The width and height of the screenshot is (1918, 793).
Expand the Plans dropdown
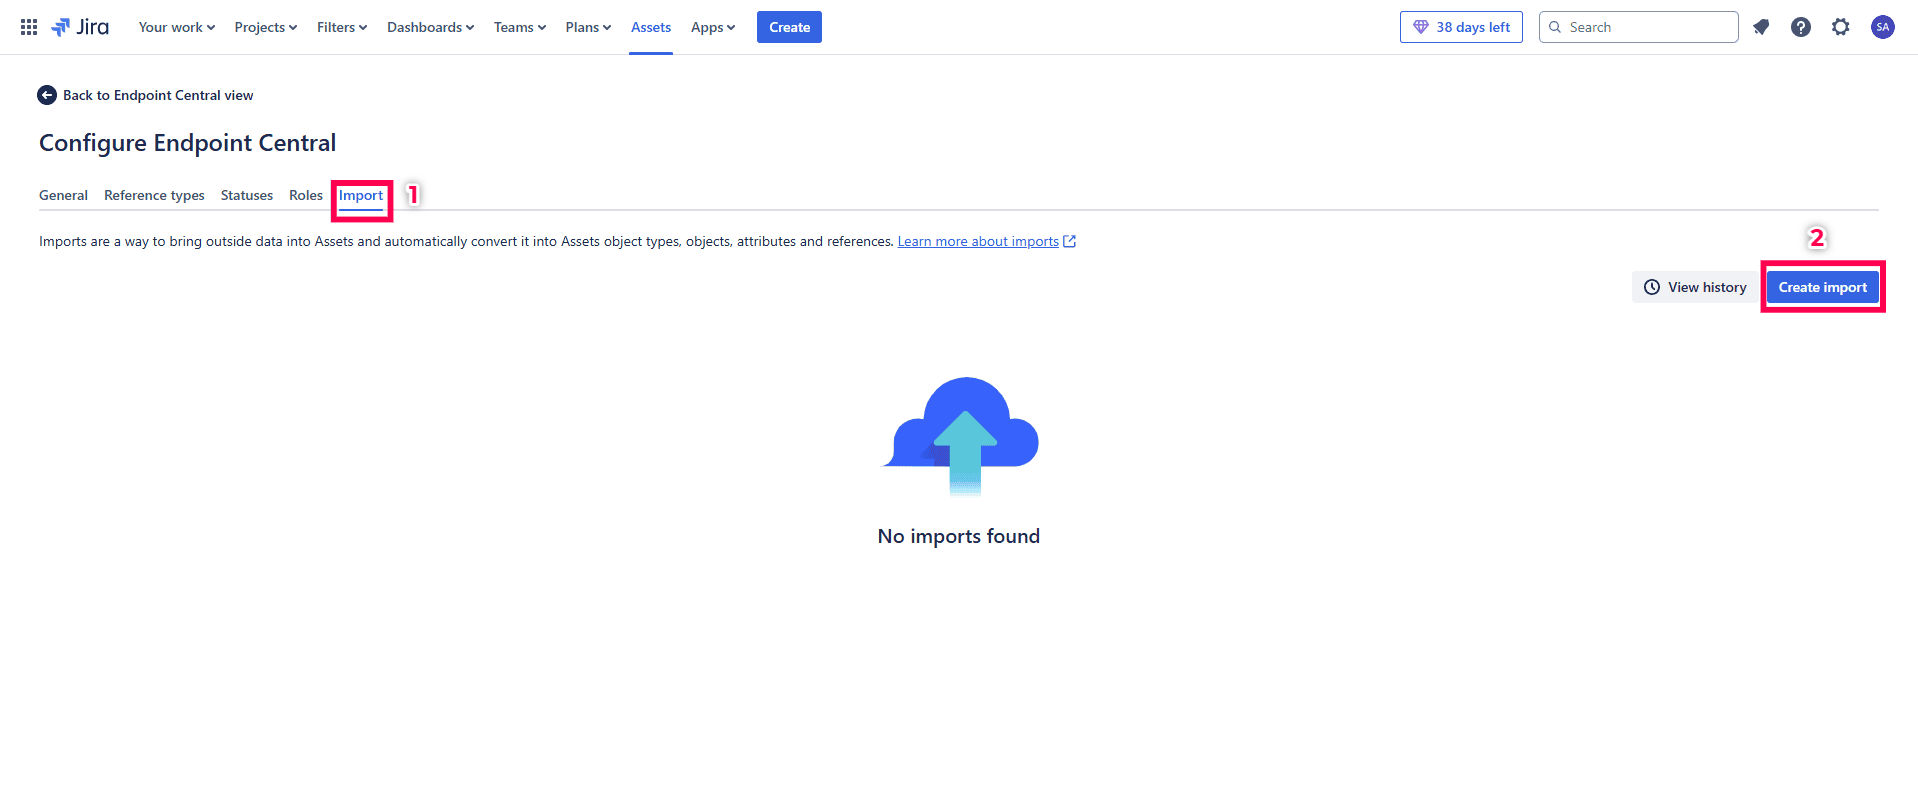(588, 27)
